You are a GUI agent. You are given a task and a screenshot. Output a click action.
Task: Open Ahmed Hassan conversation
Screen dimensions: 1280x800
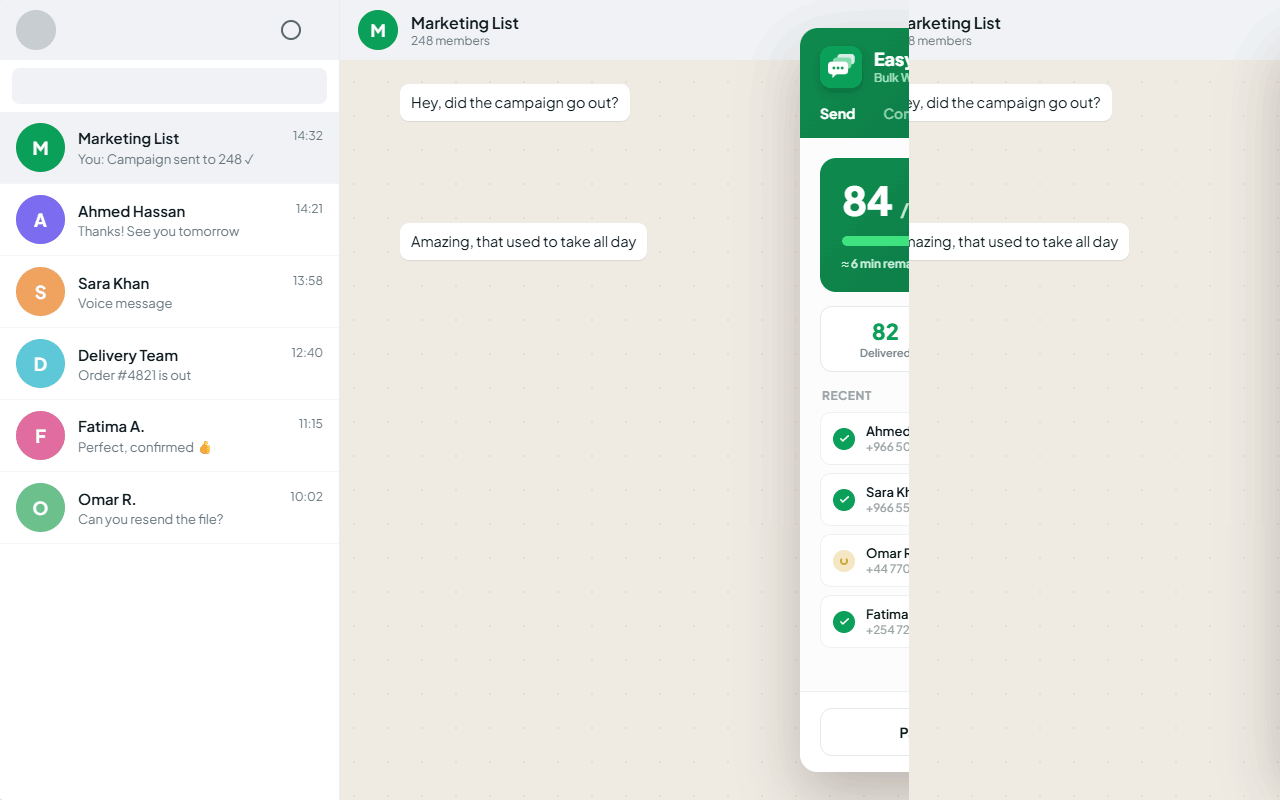tap(169, 220)
